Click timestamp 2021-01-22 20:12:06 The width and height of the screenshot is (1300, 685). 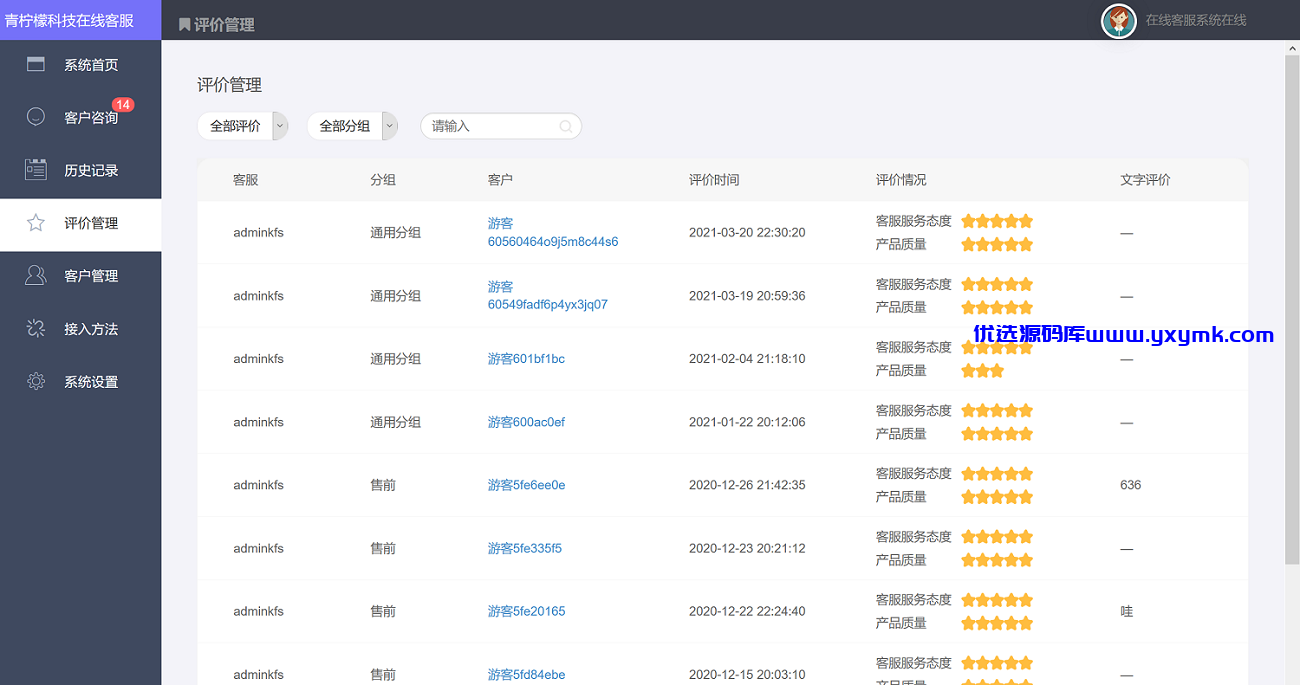pos(747,422)
